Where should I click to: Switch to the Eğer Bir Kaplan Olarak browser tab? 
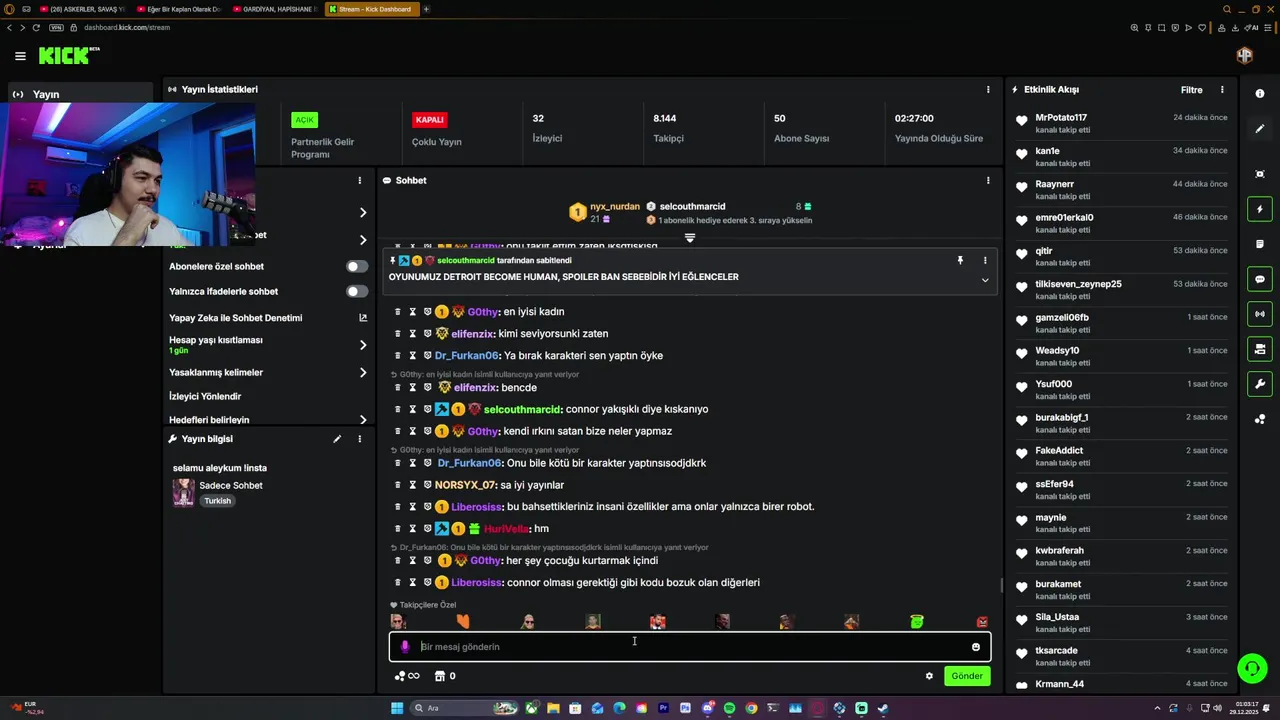178,9
